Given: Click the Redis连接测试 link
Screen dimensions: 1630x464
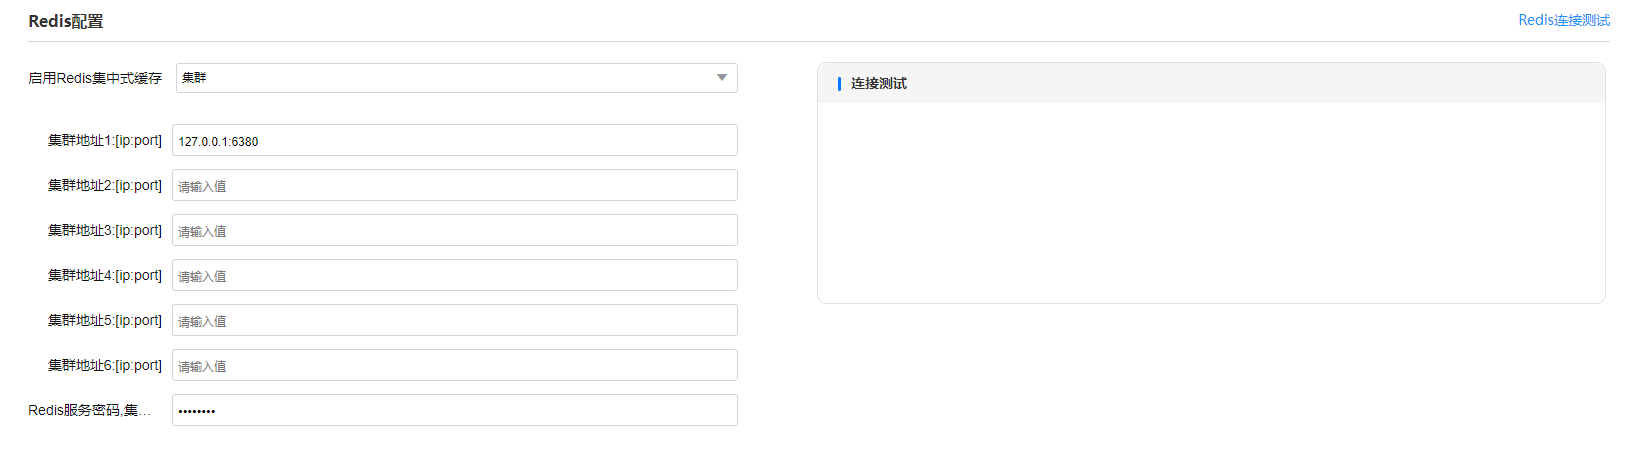Looking at the screenshot, I should [x=1563, y=20].
